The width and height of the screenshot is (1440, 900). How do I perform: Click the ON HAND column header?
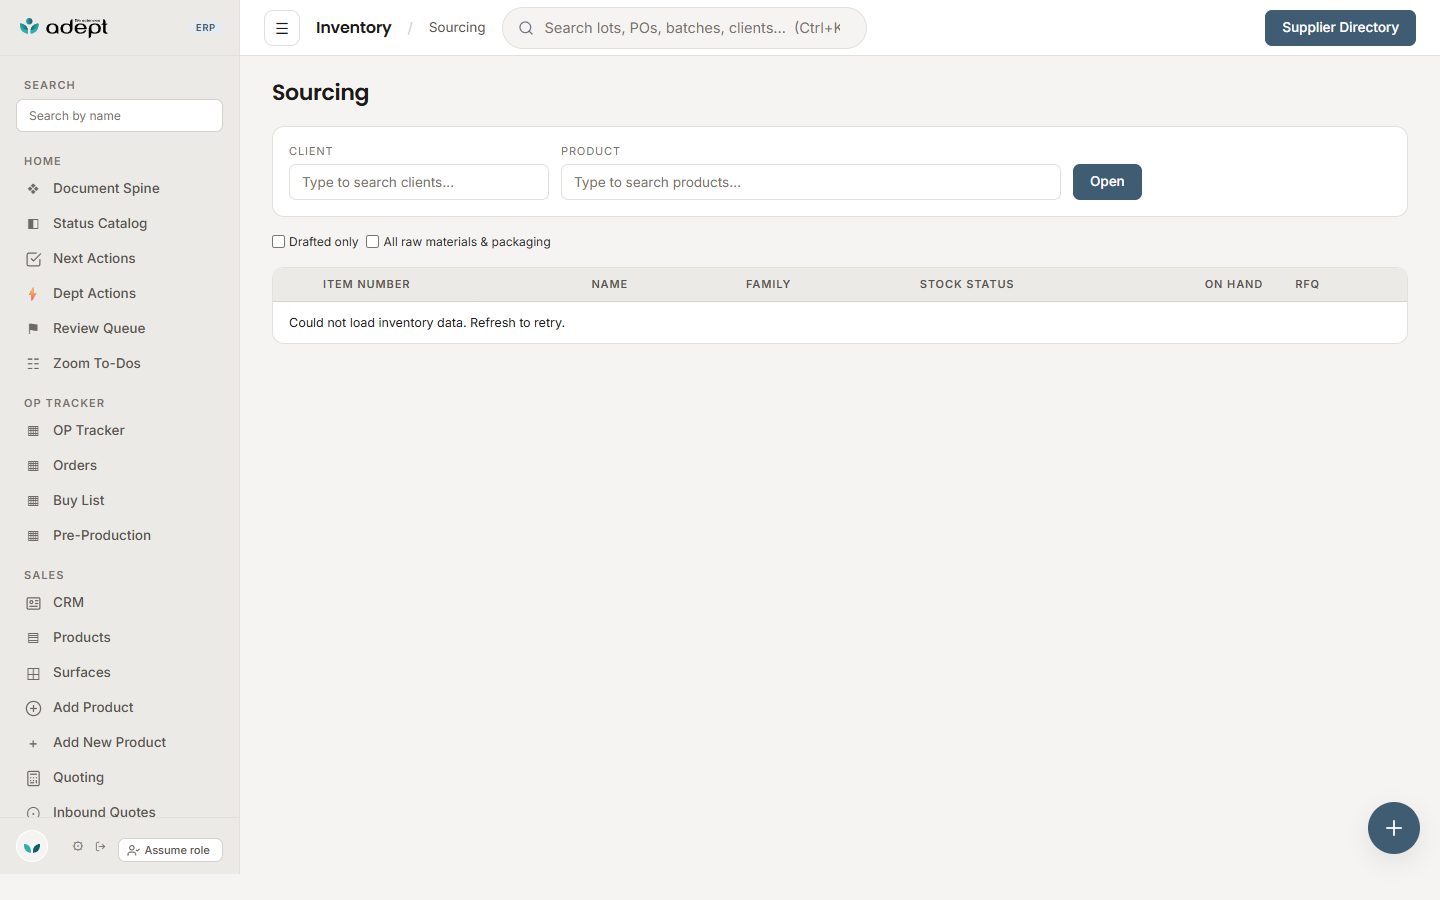tap(1233, 285)
